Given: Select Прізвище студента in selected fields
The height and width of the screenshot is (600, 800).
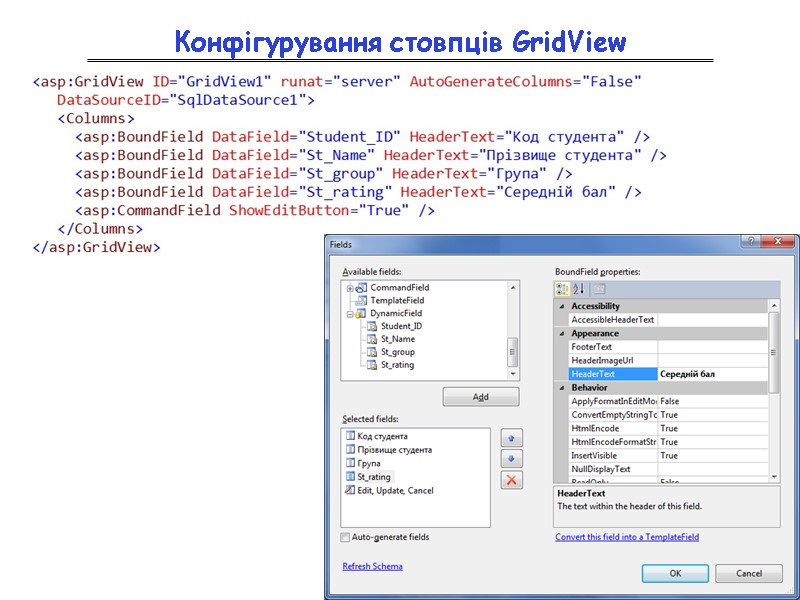Looking at the screenshot, I should pos(394,449).
